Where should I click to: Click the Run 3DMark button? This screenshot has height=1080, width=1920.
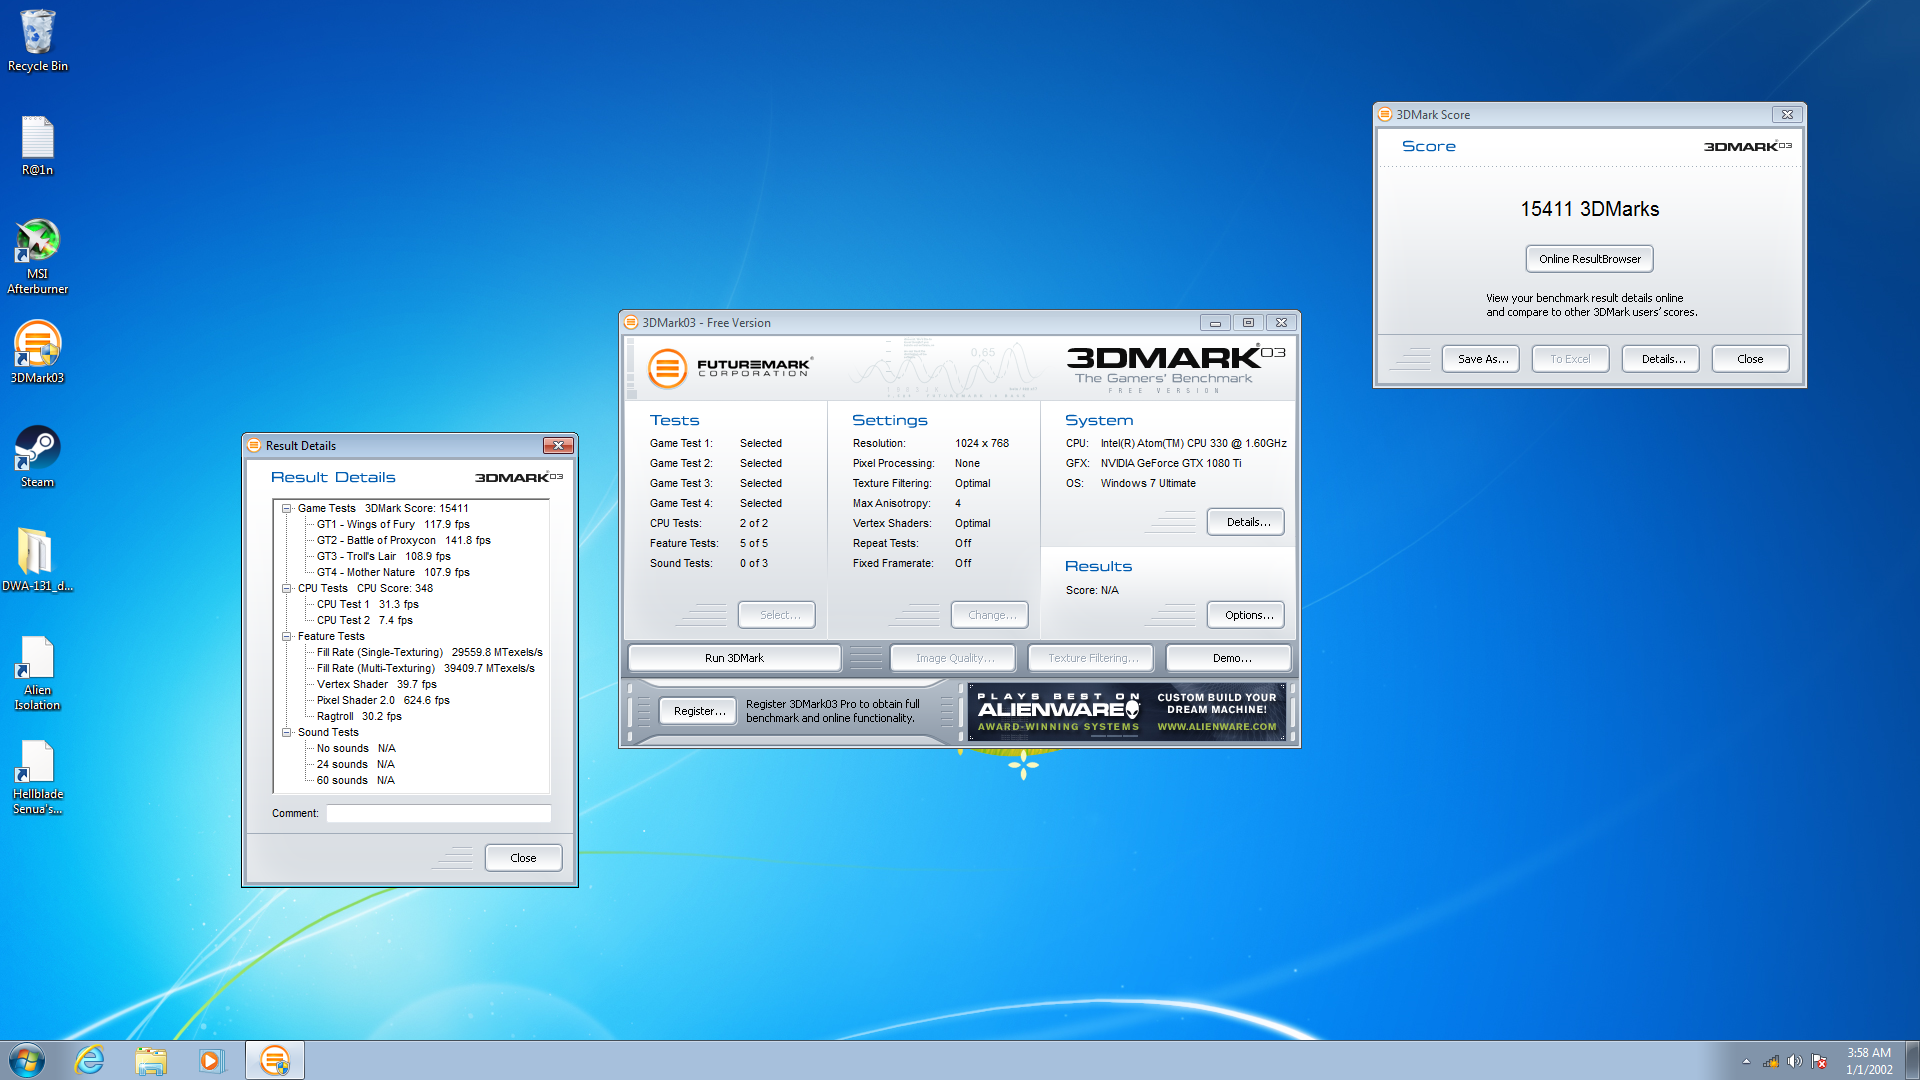click(734, 658)
